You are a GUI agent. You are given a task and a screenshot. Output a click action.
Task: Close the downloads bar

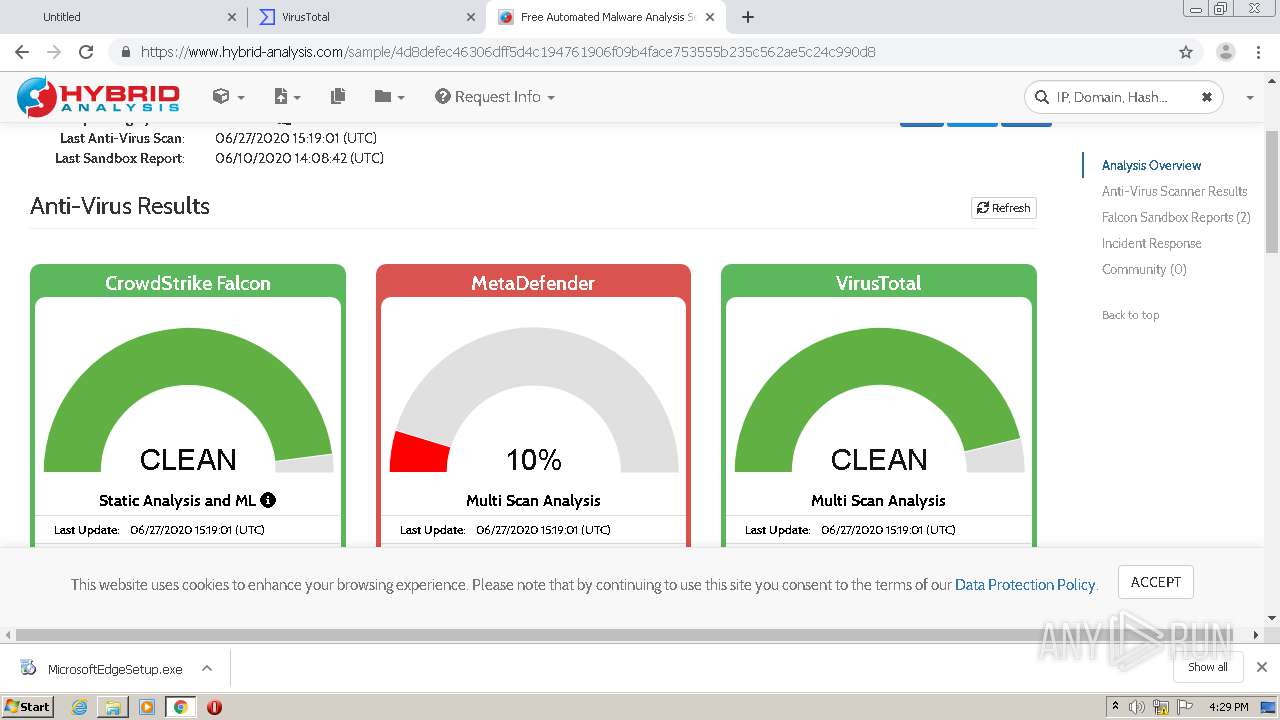point(1261,667)
